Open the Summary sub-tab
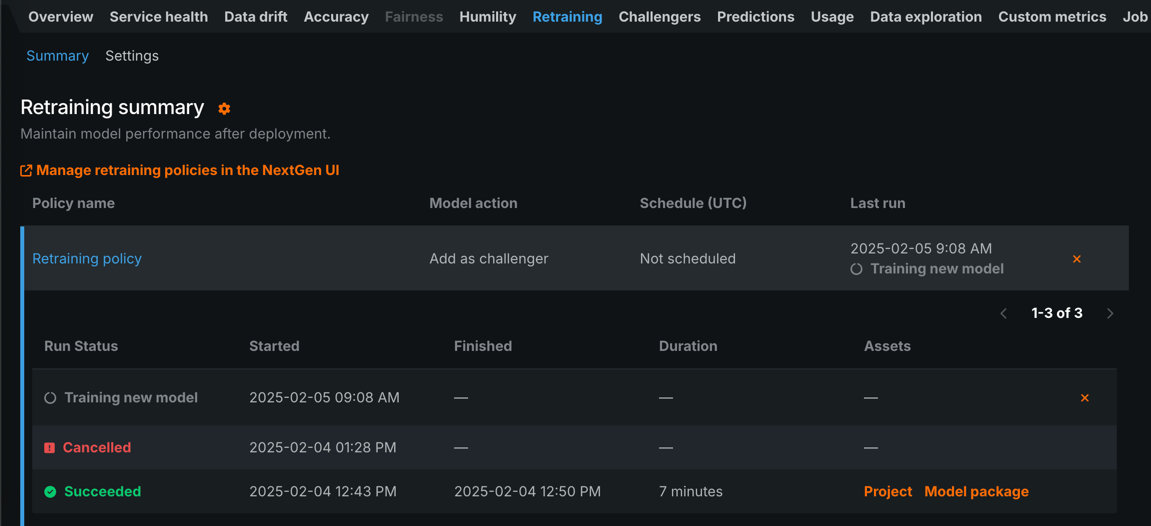Image resolution: width=1151 pixels, height=526 pixels. point(57,56)
